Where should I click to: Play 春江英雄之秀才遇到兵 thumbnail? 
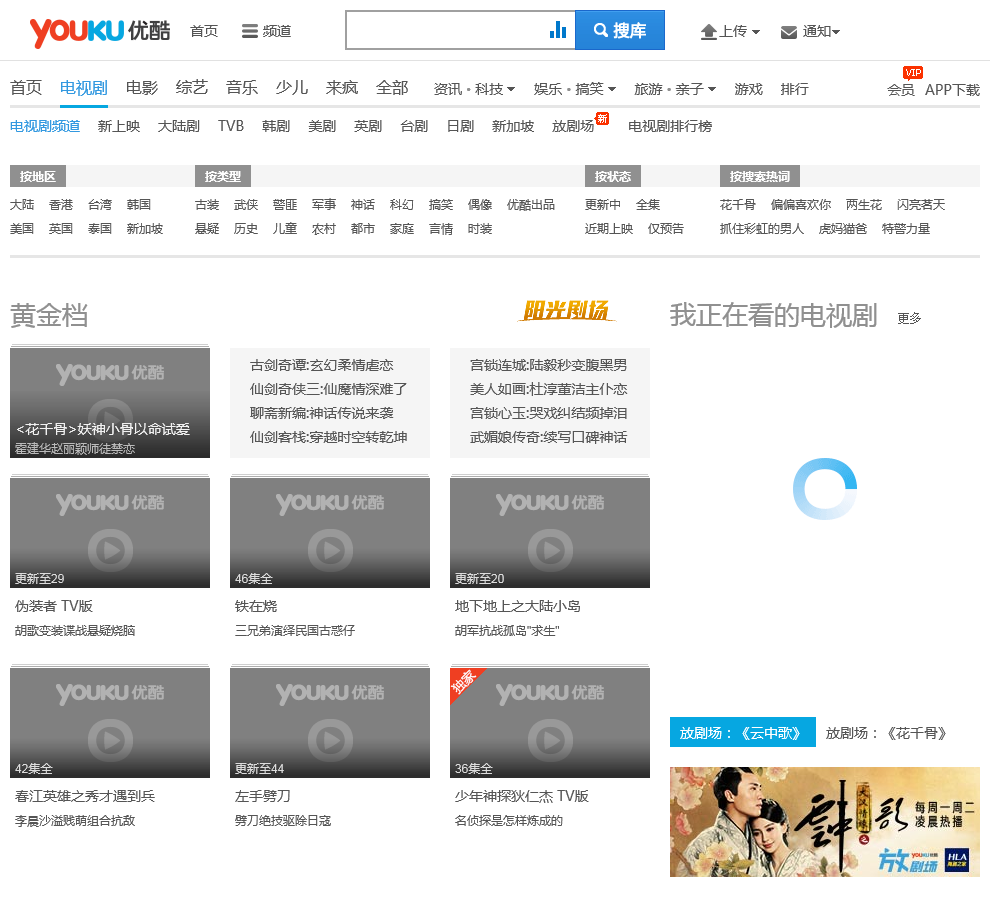[x=110, y=723]
